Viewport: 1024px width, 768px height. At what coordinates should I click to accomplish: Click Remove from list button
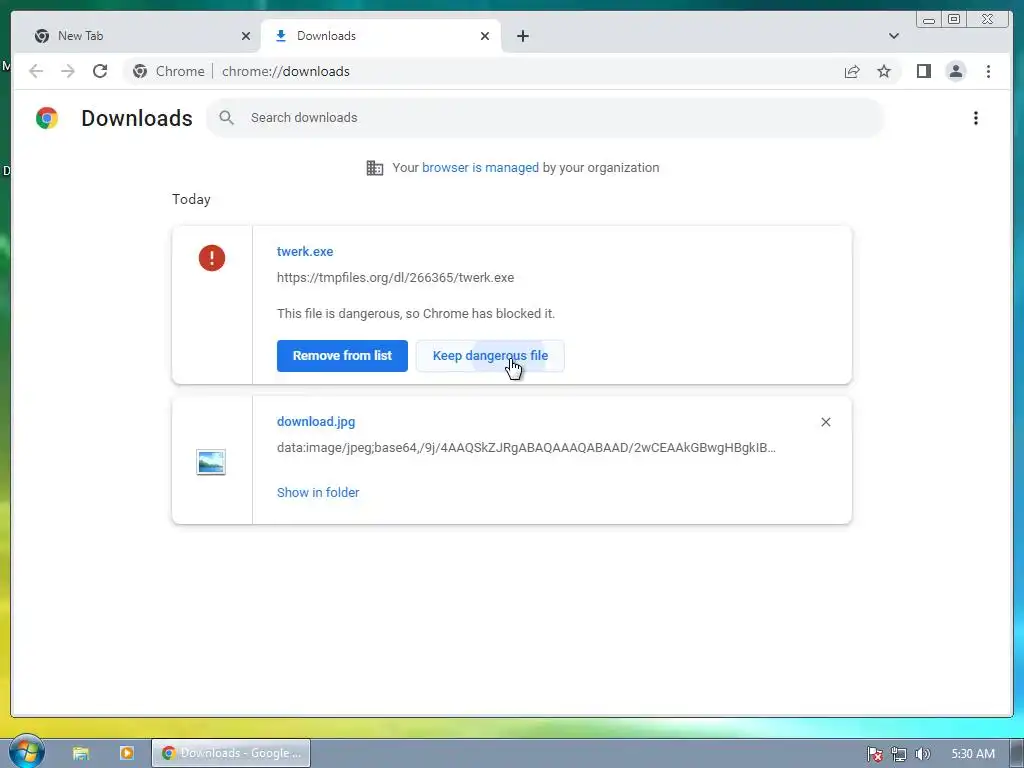342,356
